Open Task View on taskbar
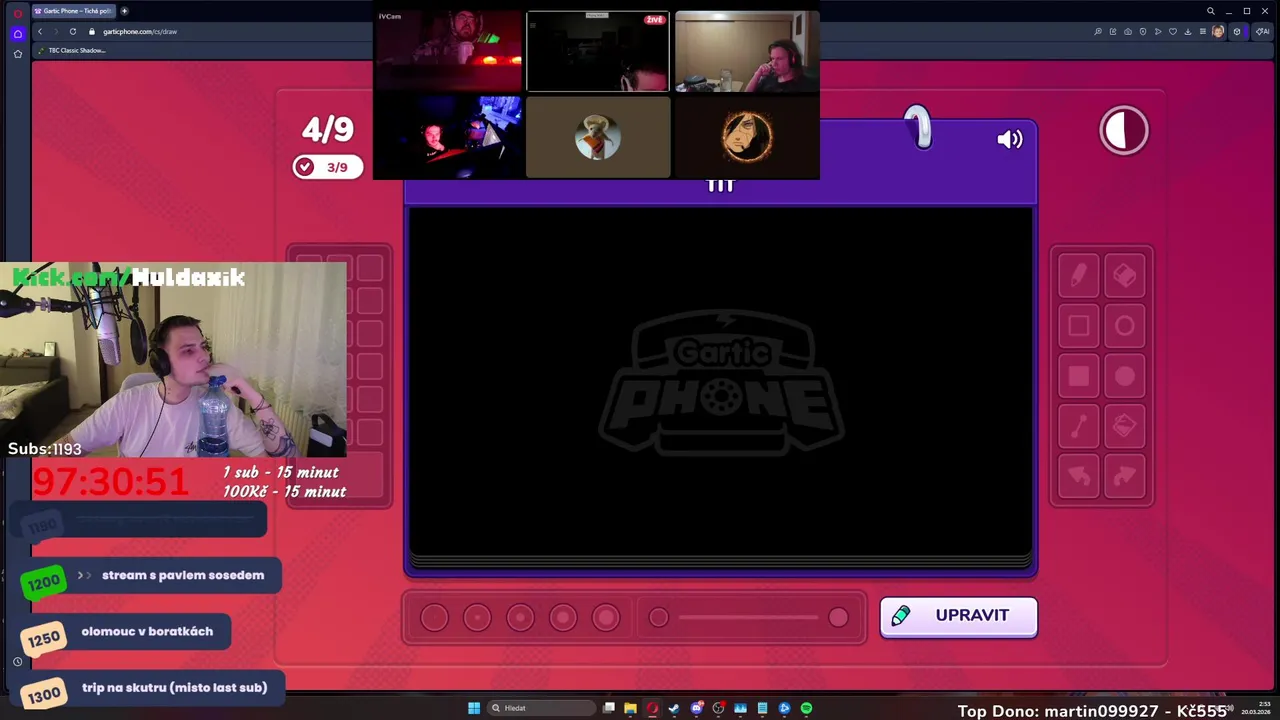Screen dimensions: 1280x720 [x=609, y=708]
